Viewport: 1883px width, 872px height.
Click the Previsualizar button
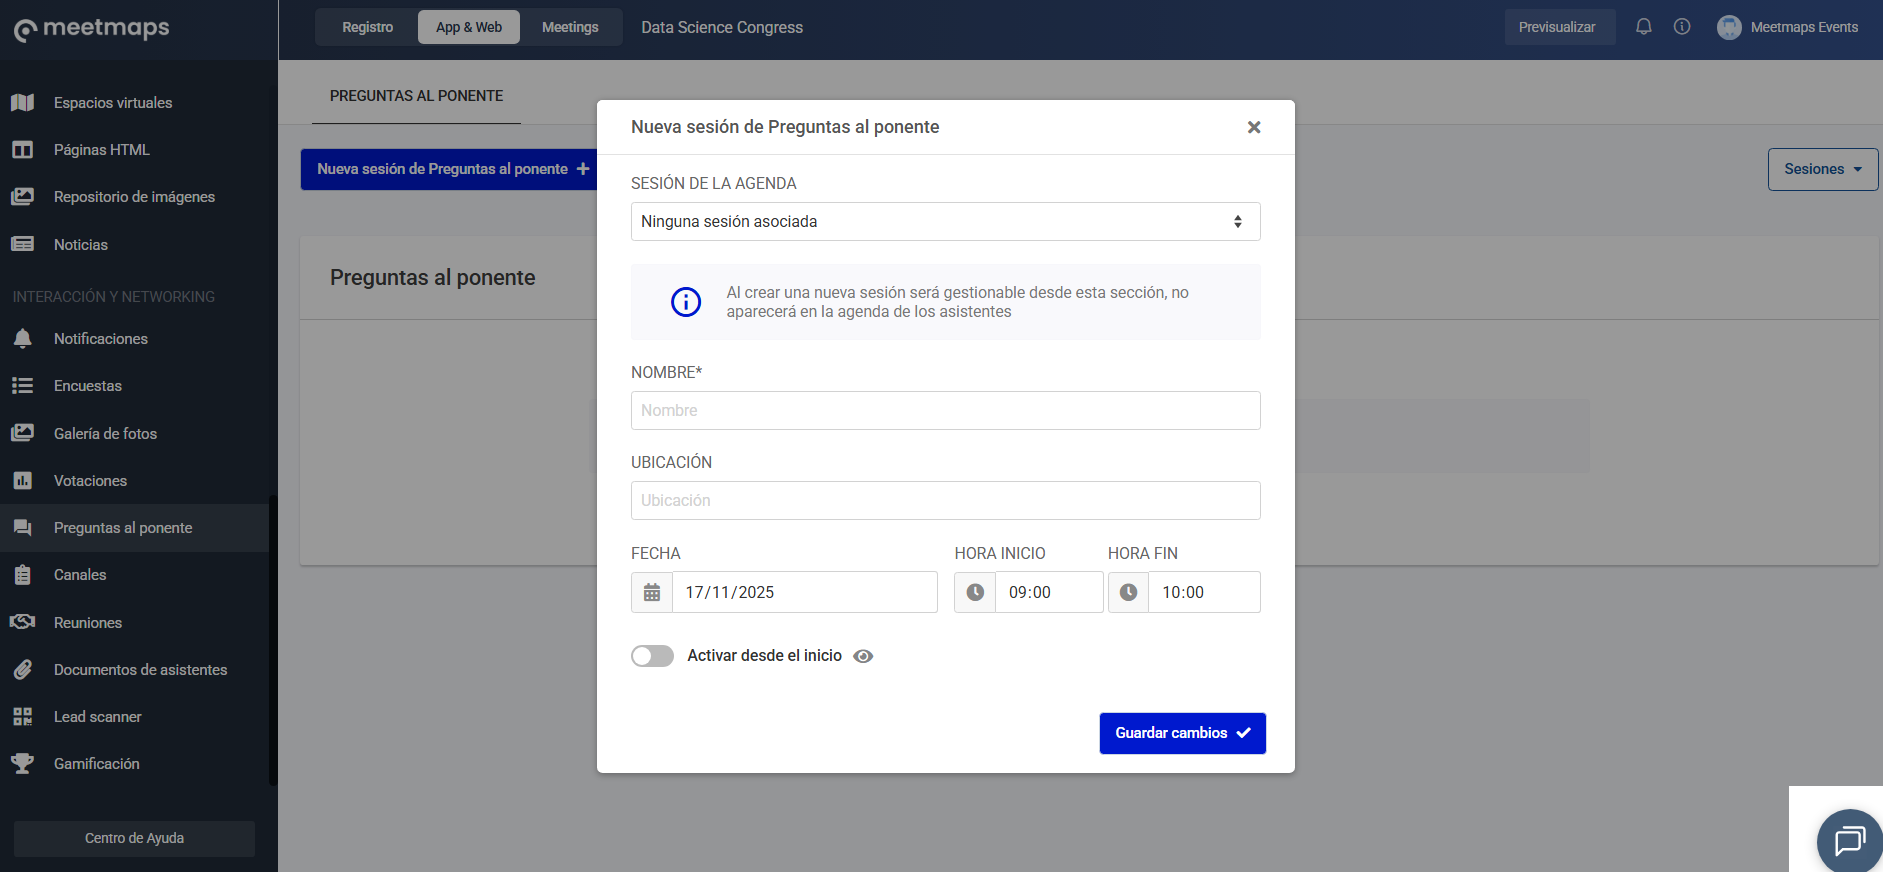click(x=1557, y=27)
